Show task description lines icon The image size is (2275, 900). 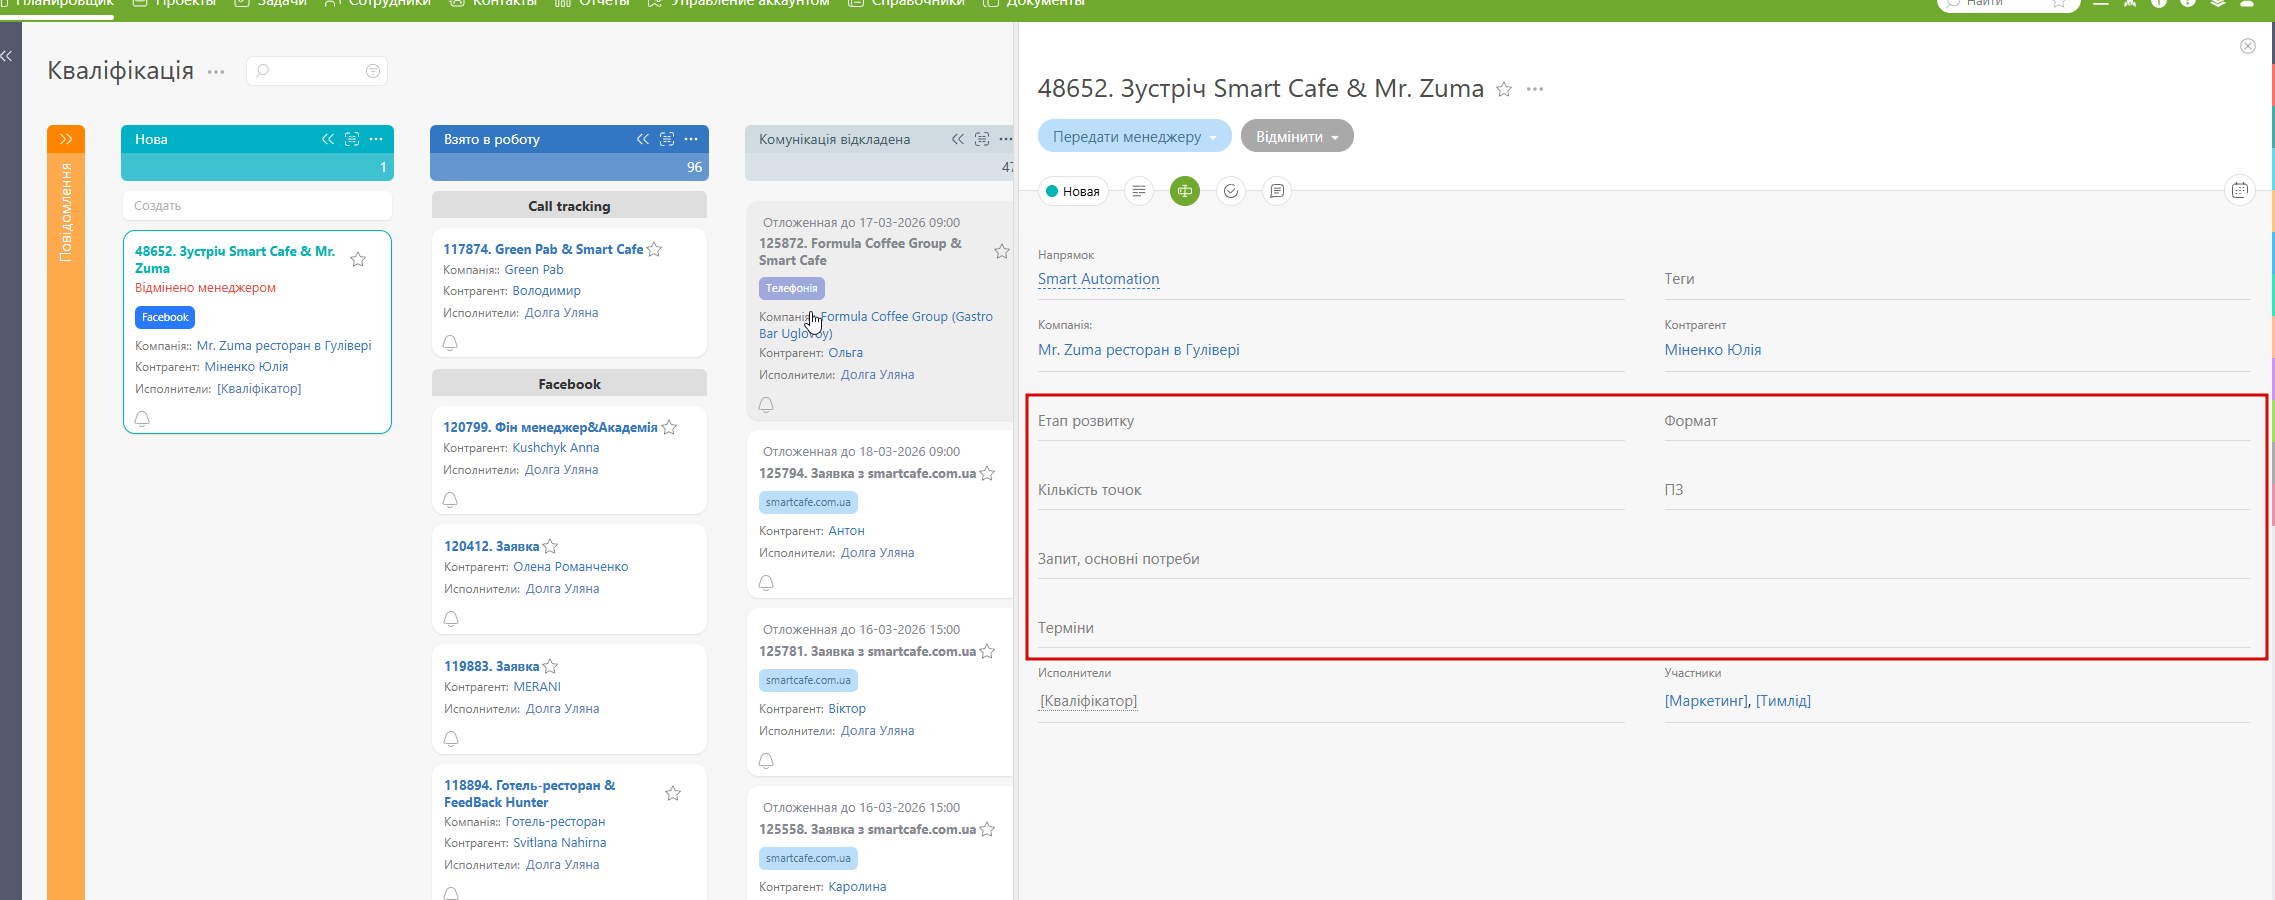coord(1139,191)
